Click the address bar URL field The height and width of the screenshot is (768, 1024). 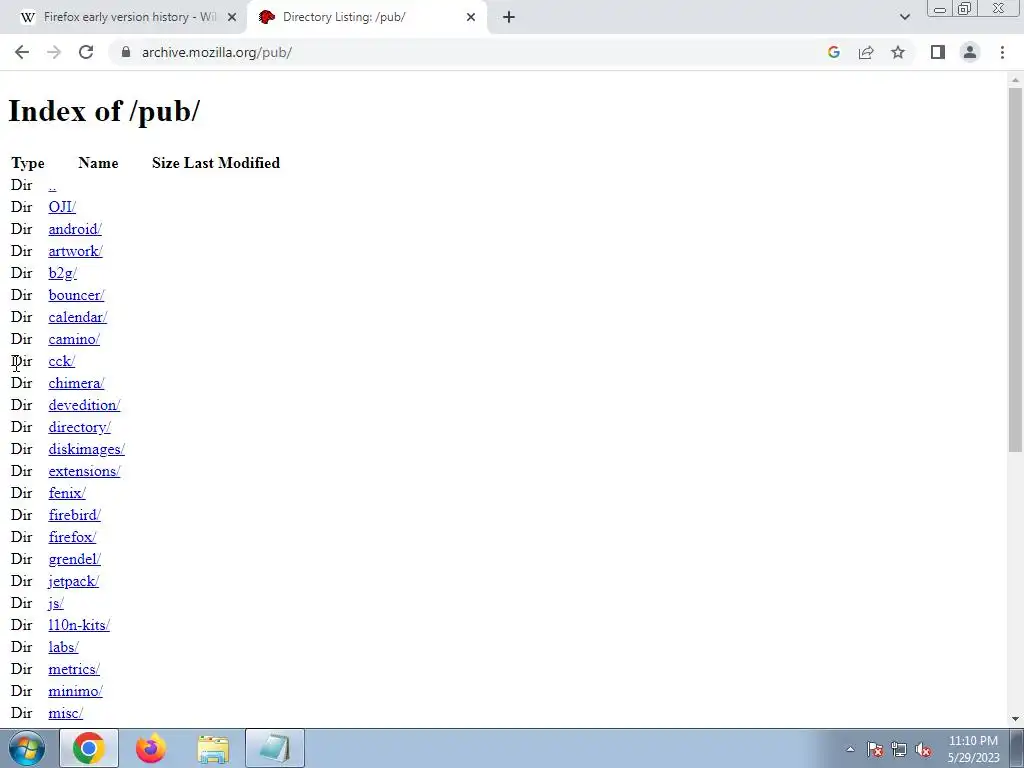click(470, 52)
